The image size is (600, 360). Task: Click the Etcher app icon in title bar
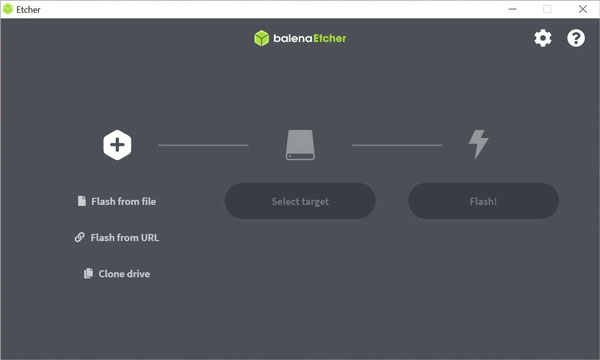pyautogui.click(x=8, y=9)
